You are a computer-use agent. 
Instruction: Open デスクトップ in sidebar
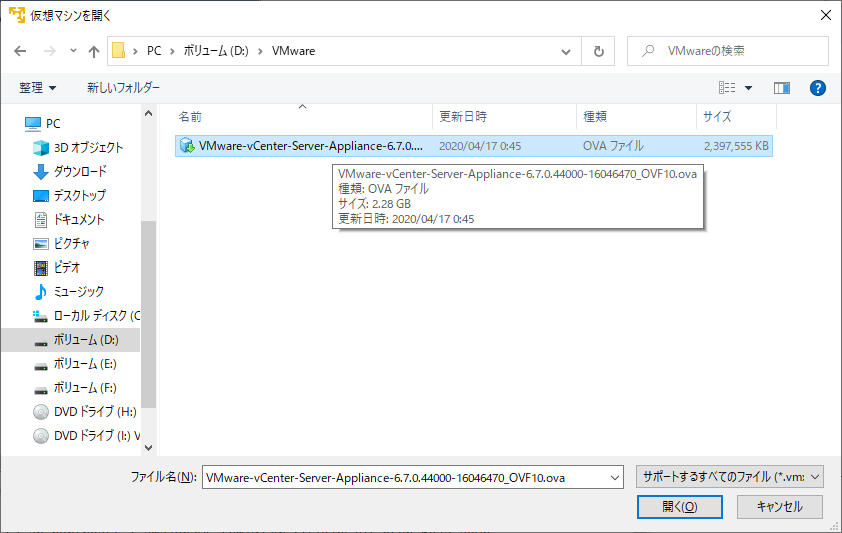[x=80, y=195]
